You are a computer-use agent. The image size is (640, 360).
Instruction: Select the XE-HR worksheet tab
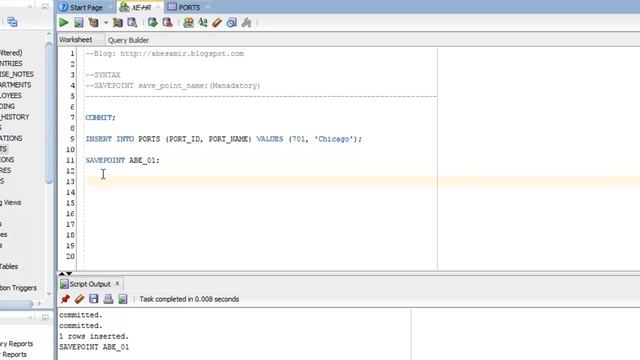tap(140, 7)
